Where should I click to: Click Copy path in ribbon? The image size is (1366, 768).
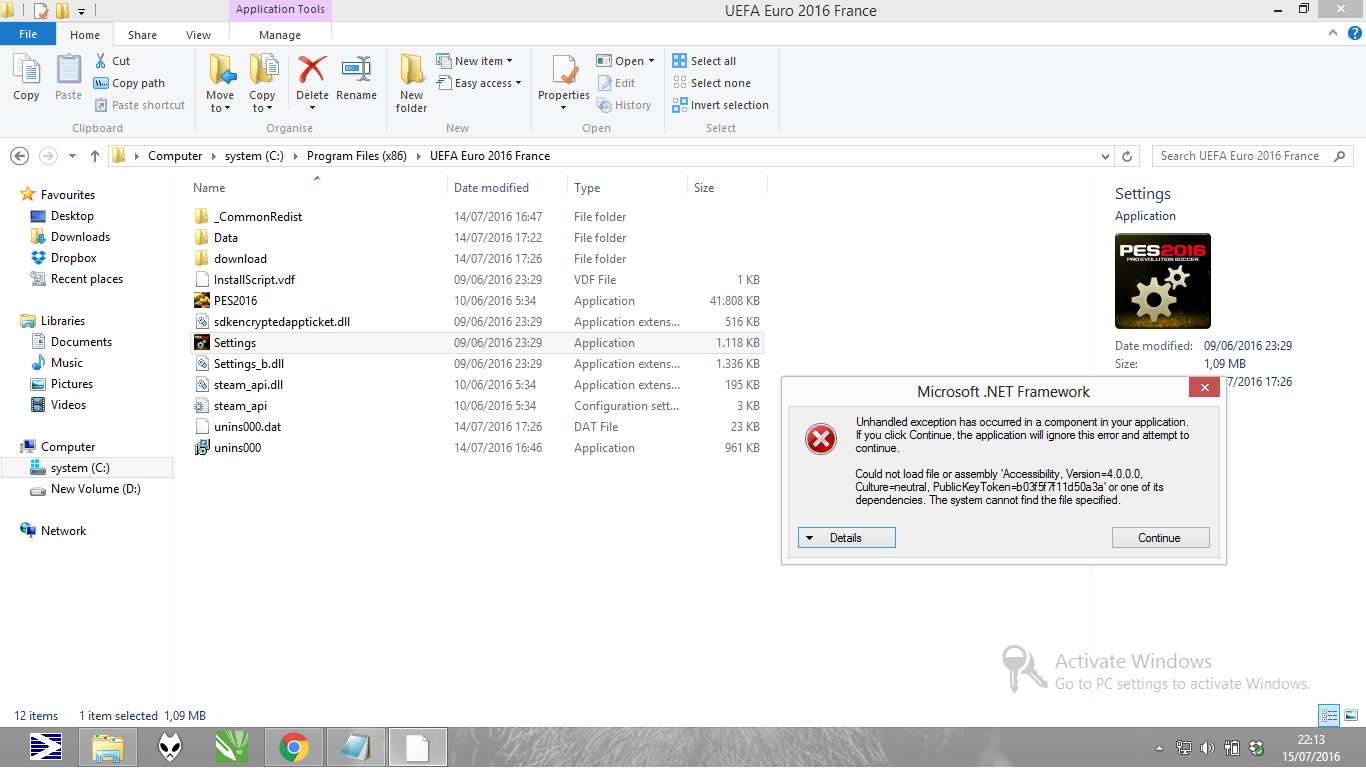pos(130,83)
